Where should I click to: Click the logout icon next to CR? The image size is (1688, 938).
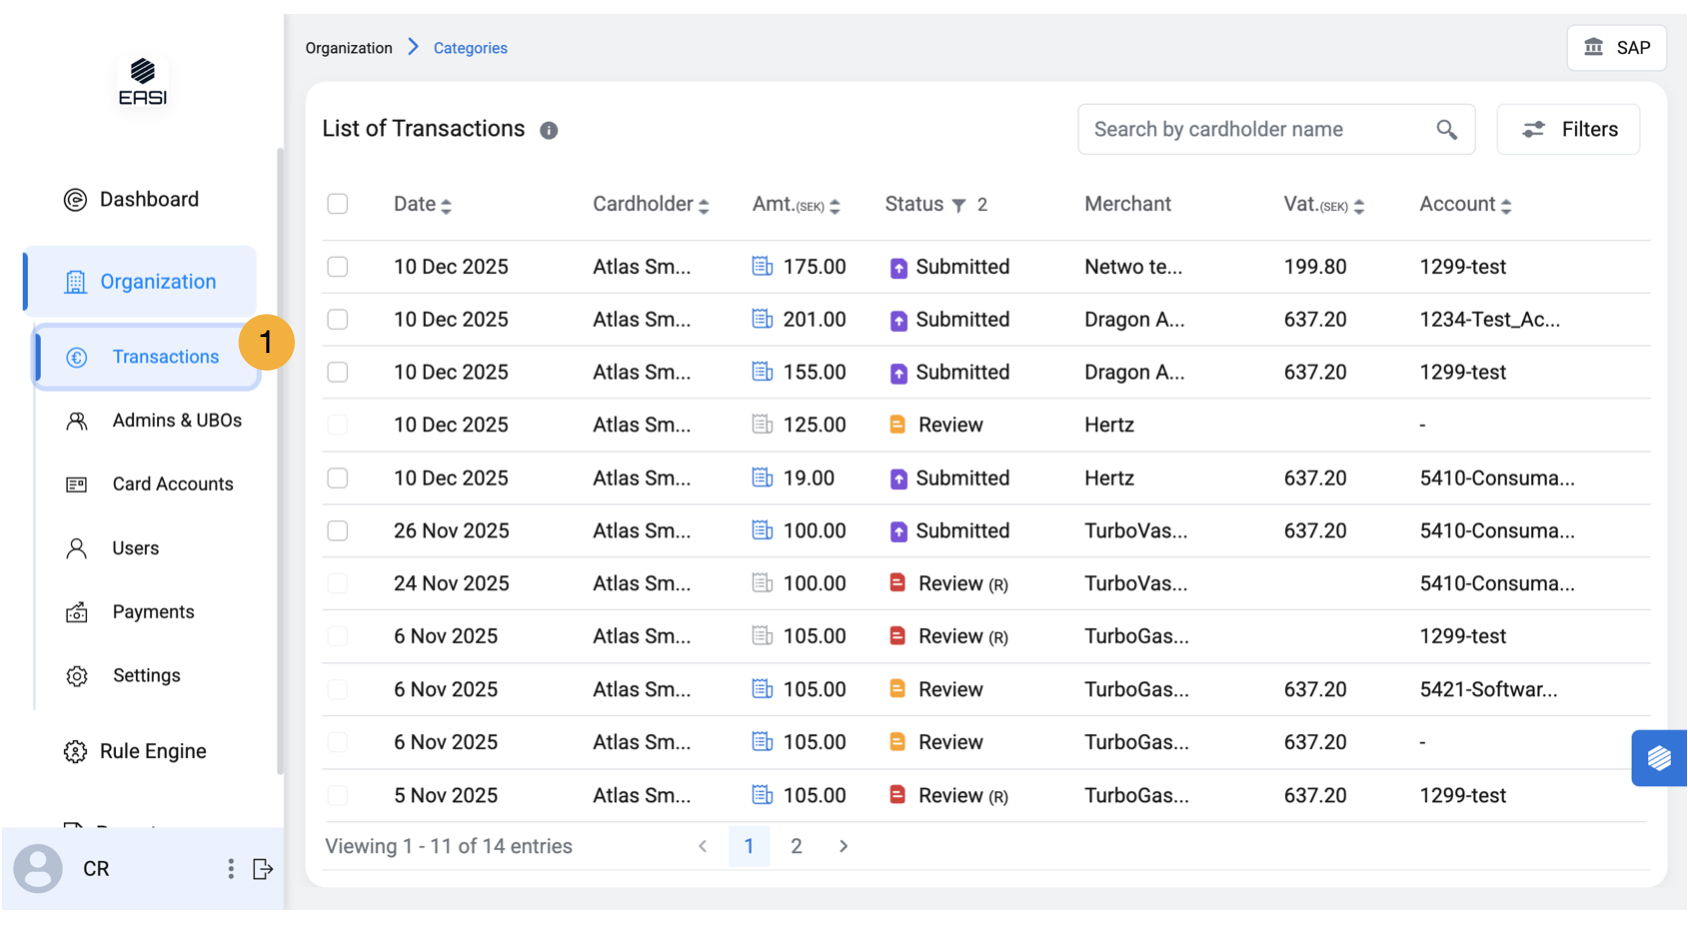[x=263, y=869]
